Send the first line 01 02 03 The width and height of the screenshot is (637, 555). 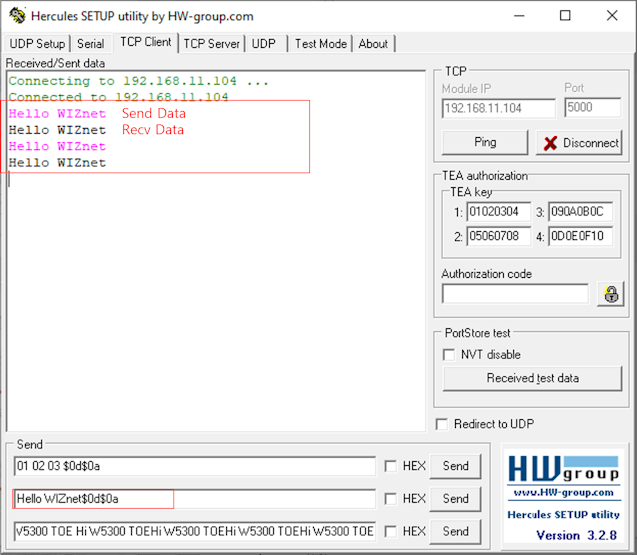click(x=455, y=466)
